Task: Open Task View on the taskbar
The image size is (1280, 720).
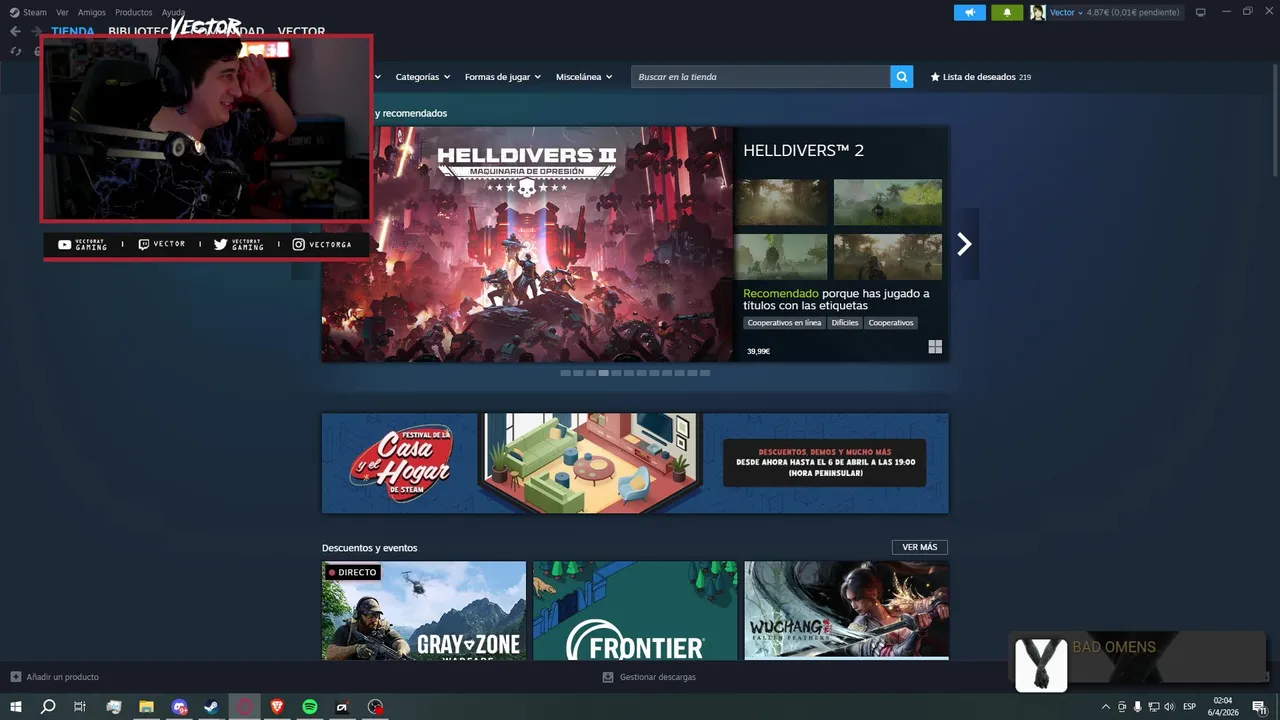Action: 80,707
